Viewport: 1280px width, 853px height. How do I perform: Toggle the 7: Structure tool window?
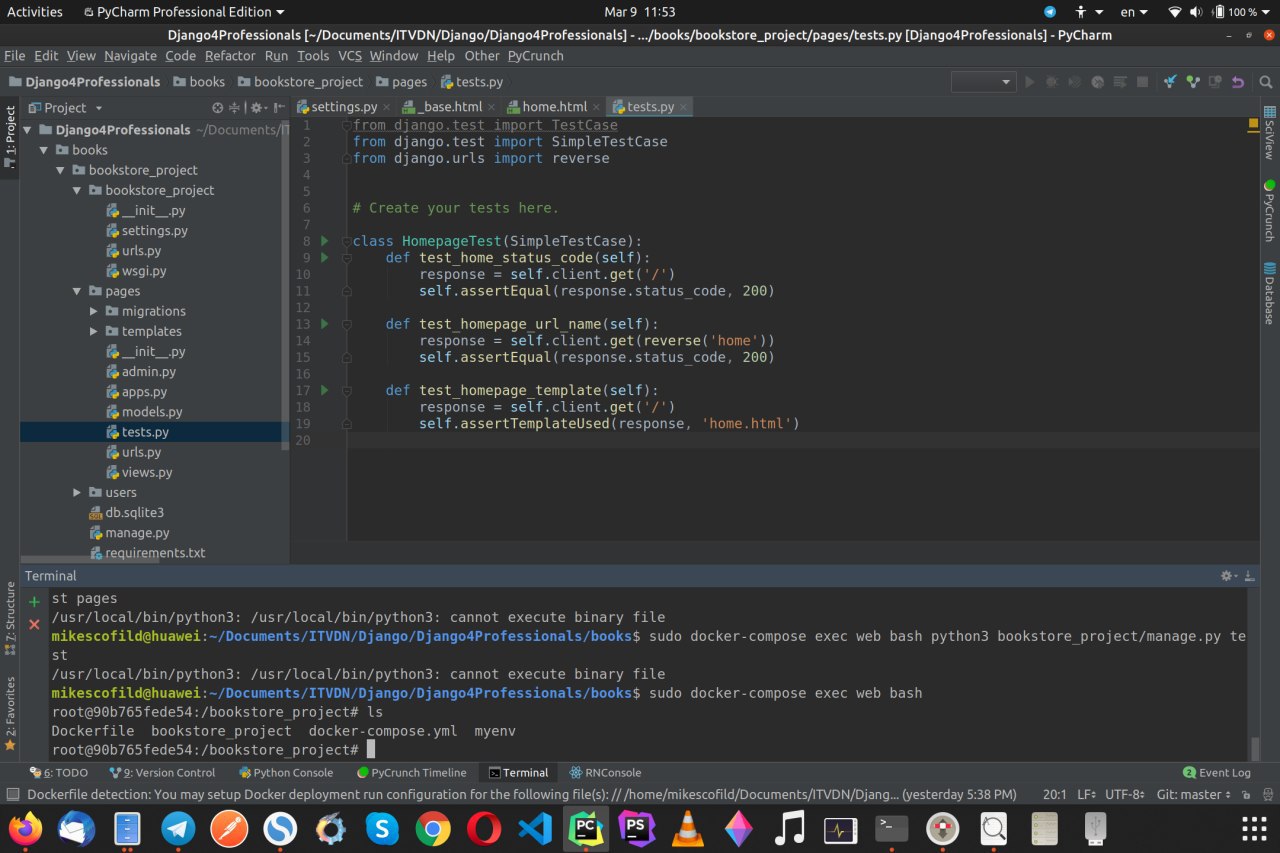click(x=10, y=617)
